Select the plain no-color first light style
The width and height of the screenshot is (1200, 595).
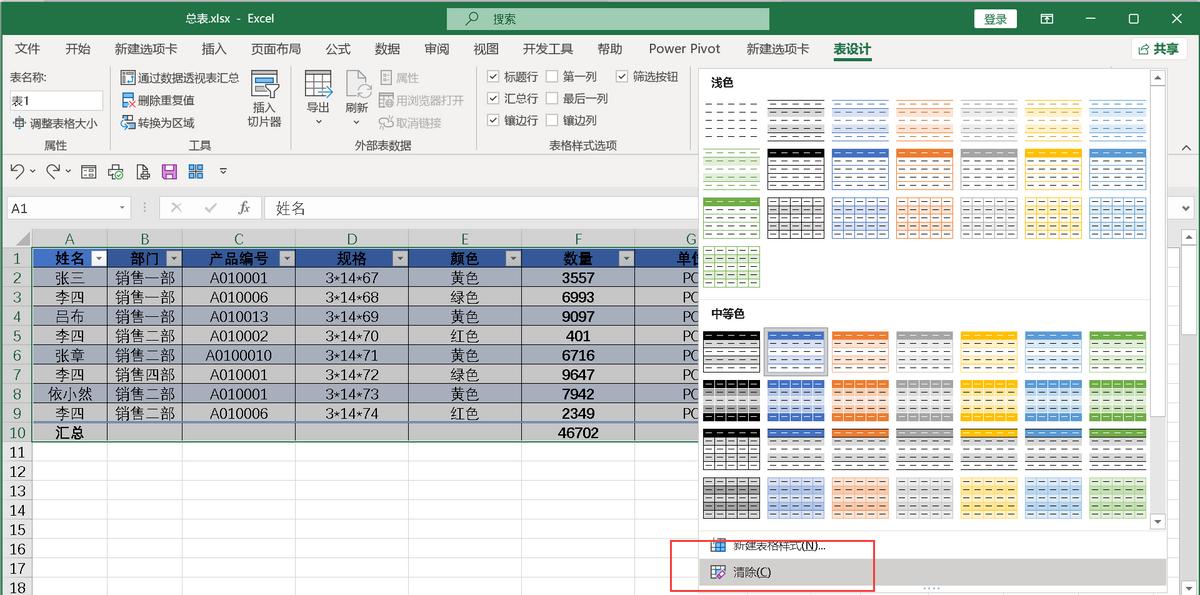[x=732, y=119]
